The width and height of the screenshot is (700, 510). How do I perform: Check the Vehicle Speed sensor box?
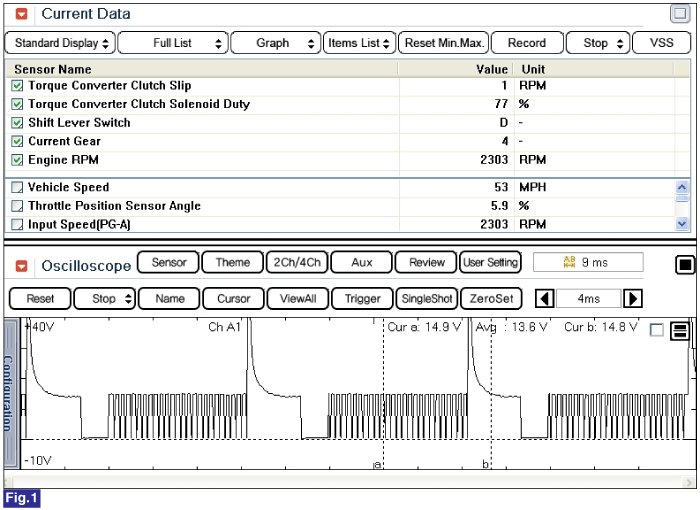pos(17,187)
